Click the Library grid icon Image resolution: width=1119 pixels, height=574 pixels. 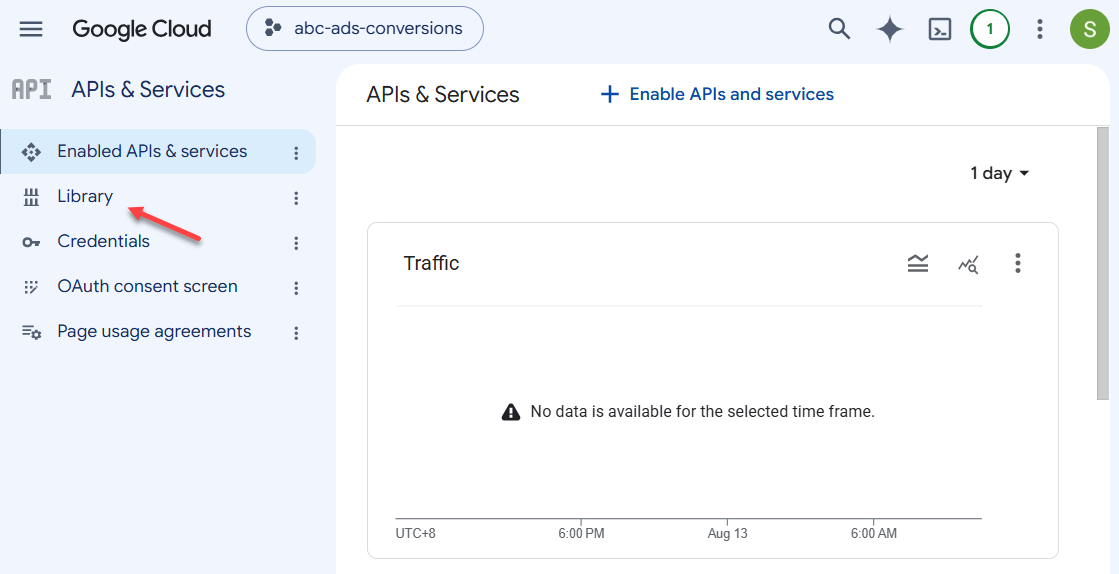click(x=31, y=198)
